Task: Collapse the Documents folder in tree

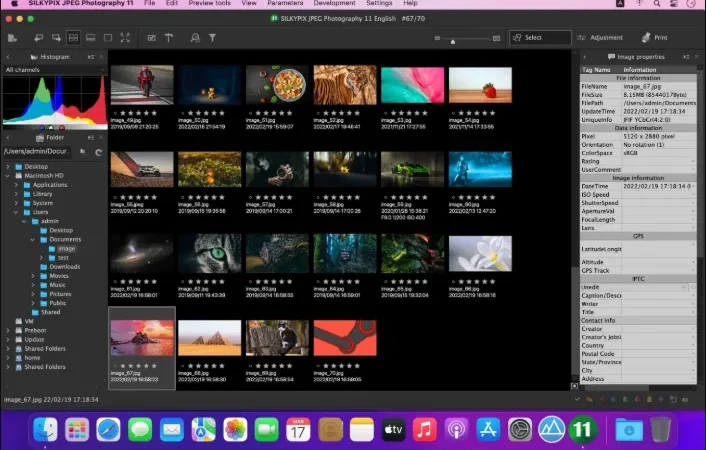Action: click(33, 240)
